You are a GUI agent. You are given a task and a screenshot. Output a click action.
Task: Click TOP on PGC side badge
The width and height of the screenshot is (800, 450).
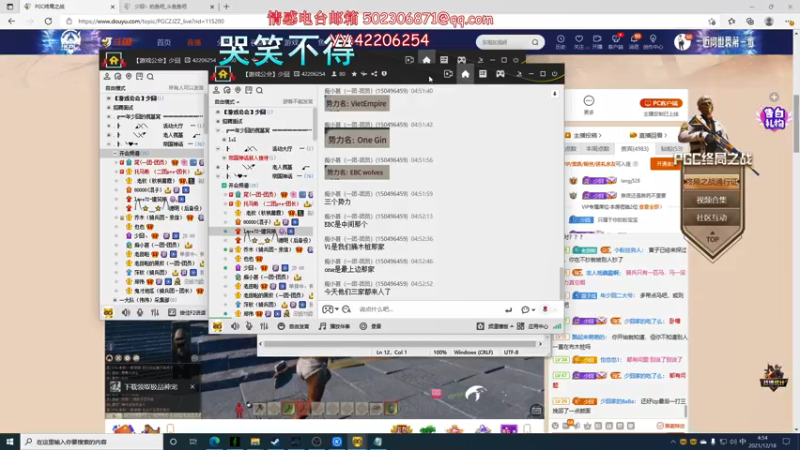click(x=712, y=238)
